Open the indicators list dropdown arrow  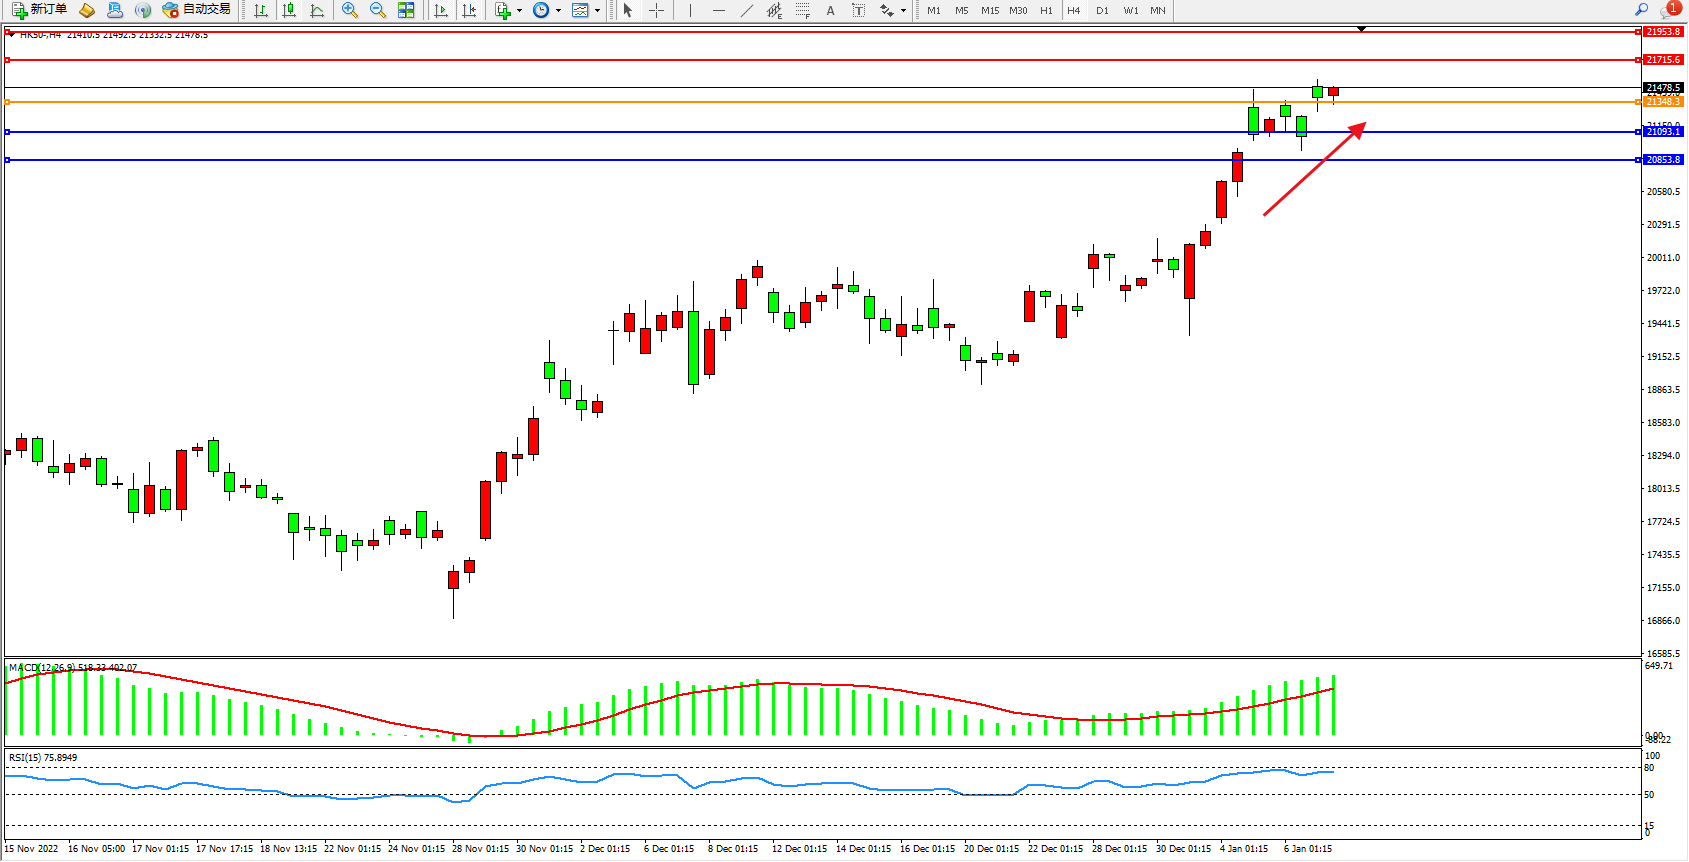click(519, 11)
